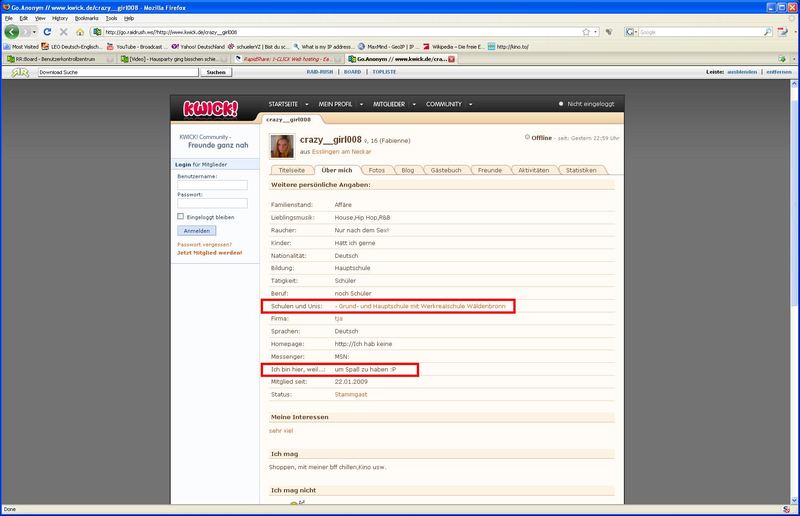The image size is (800, 516).
Task: Click the KWICK! logo
Action: [210, 109]
